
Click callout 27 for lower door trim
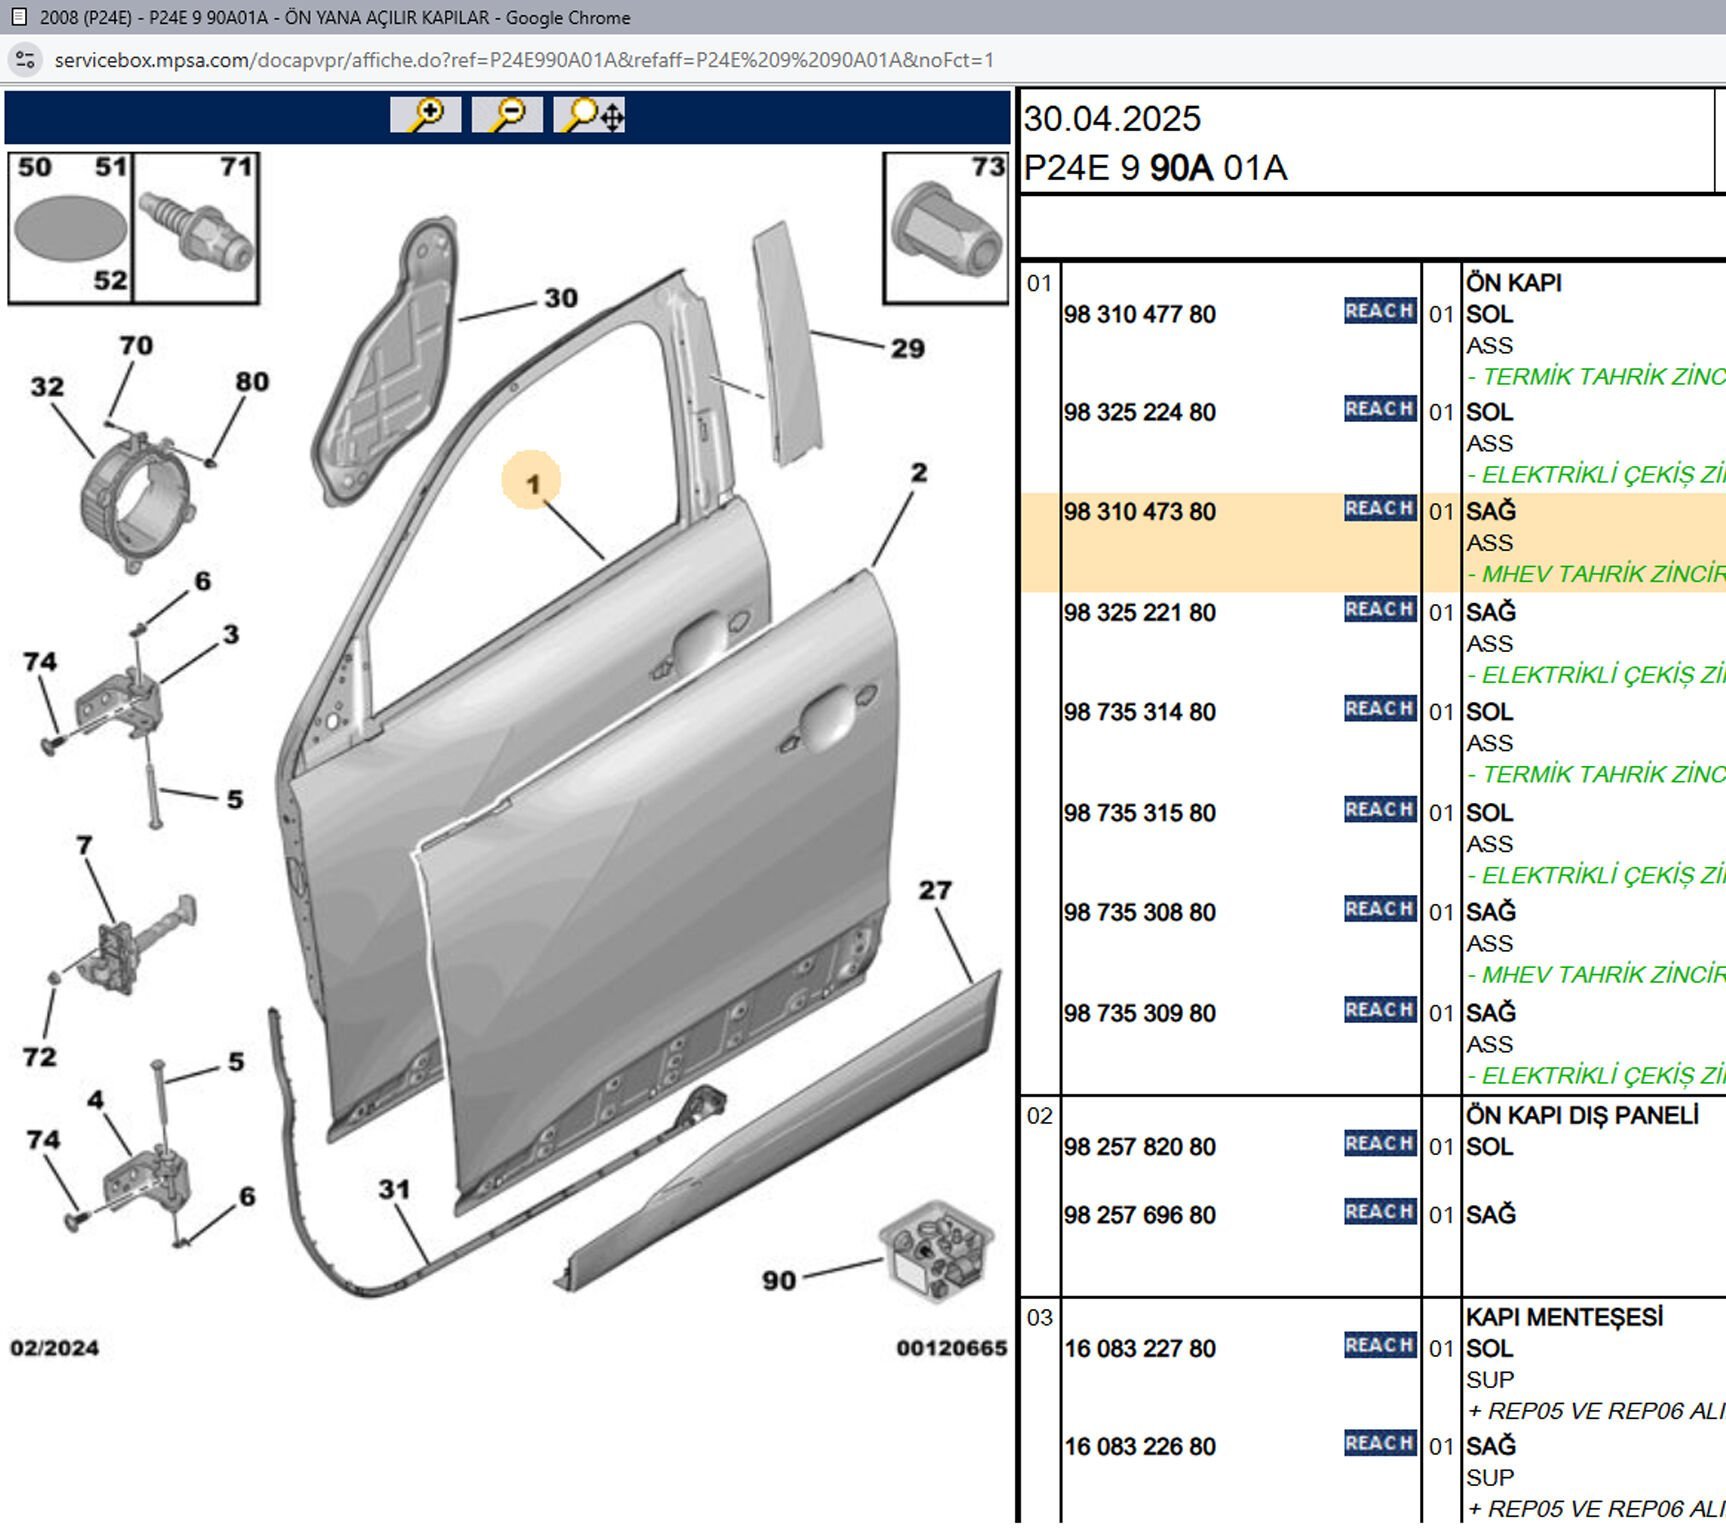pos(935,890)
